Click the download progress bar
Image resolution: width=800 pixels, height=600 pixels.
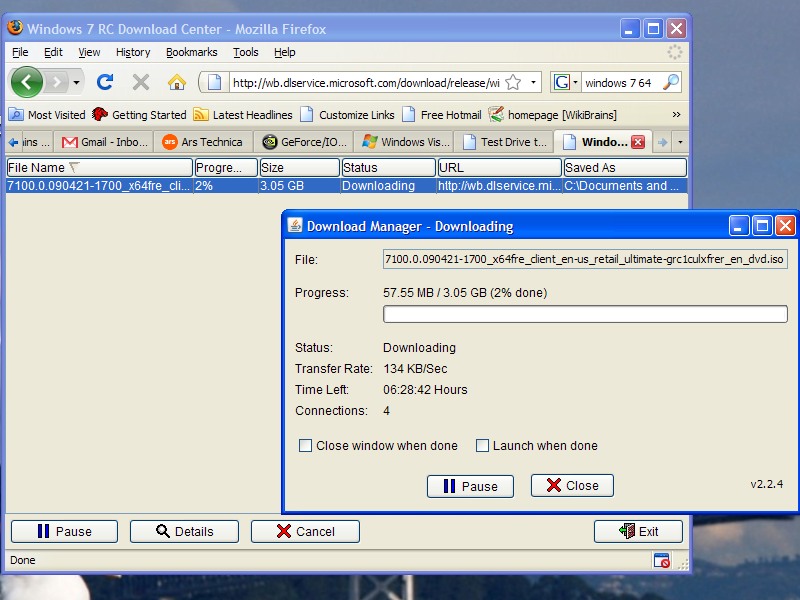pos(585,314)
